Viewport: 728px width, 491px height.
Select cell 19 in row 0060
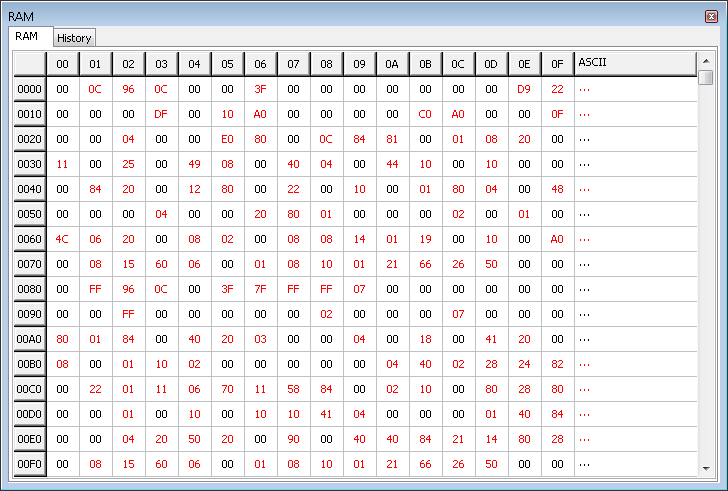pyautogui.click(x=425, y=239)
